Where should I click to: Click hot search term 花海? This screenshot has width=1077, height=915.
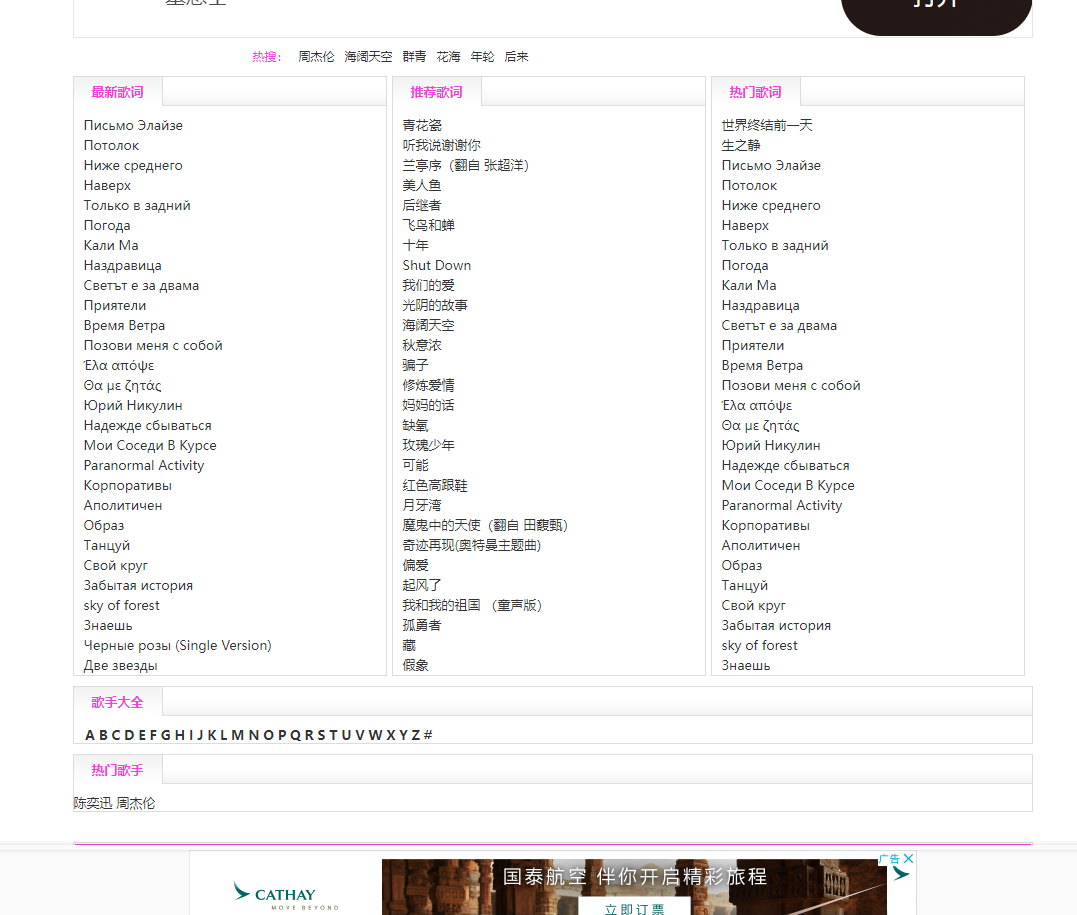point(449,57)
